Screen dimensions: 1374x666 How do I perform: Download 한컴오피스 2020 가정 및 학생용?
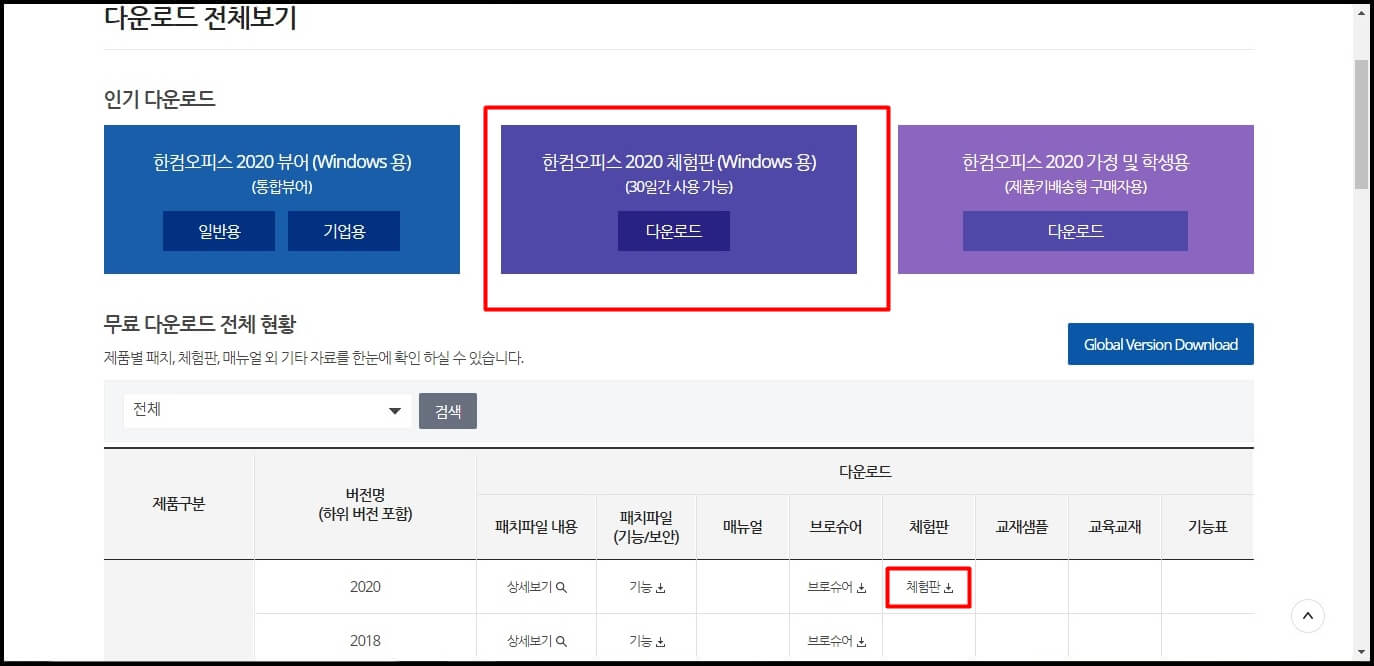(x=1075, y=231)
